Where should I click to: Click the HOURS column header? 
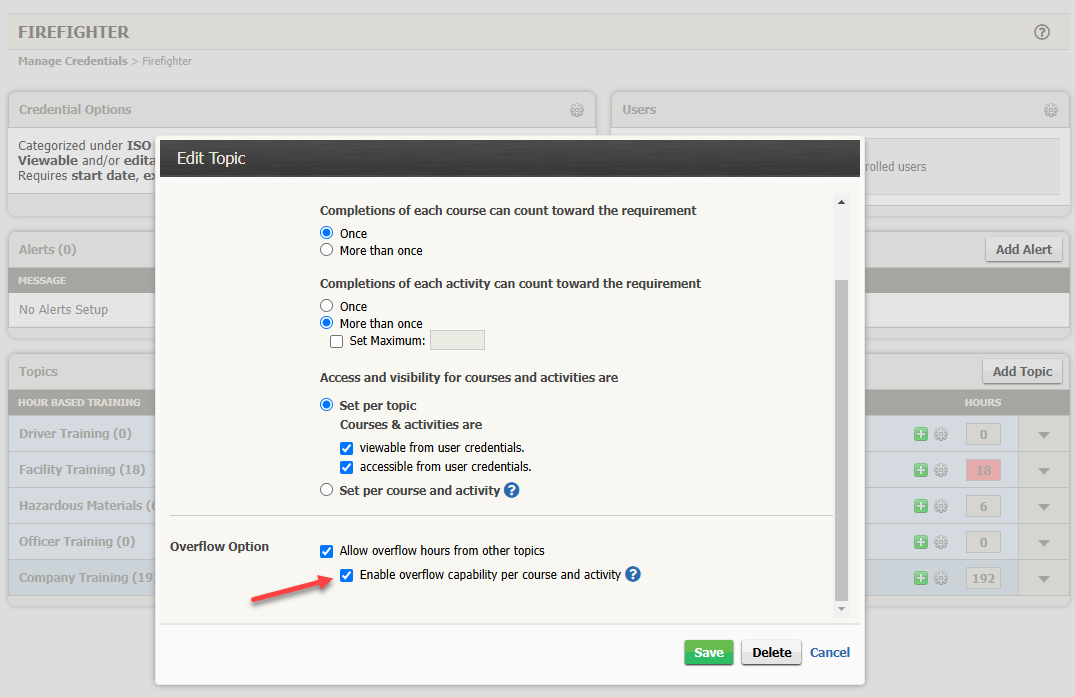(x=982, y=402)
